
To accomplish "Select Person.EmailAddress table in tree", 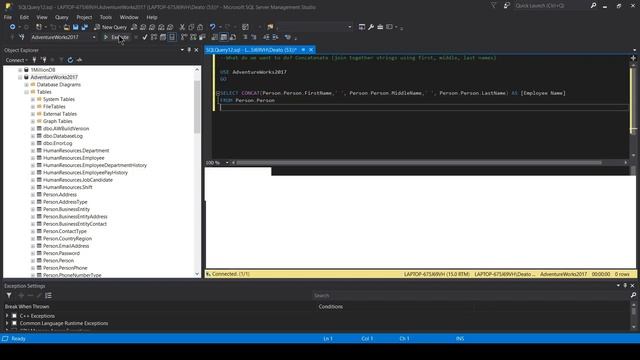I will (x=66, y=246).
